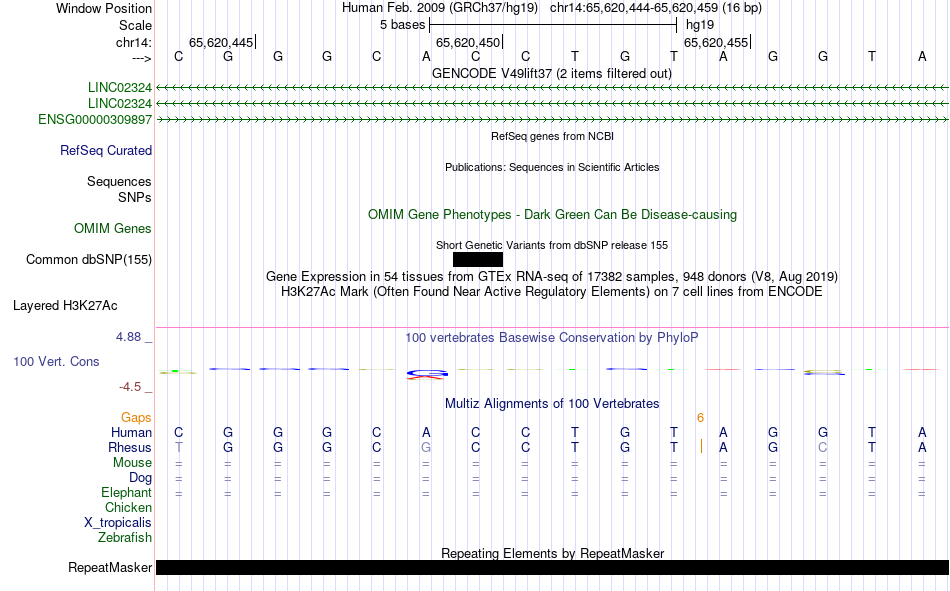Click the X_tropicalis alignment row label
Image resolution: width=950 pixels, height=591 pixels.
[x=118, y=523]
